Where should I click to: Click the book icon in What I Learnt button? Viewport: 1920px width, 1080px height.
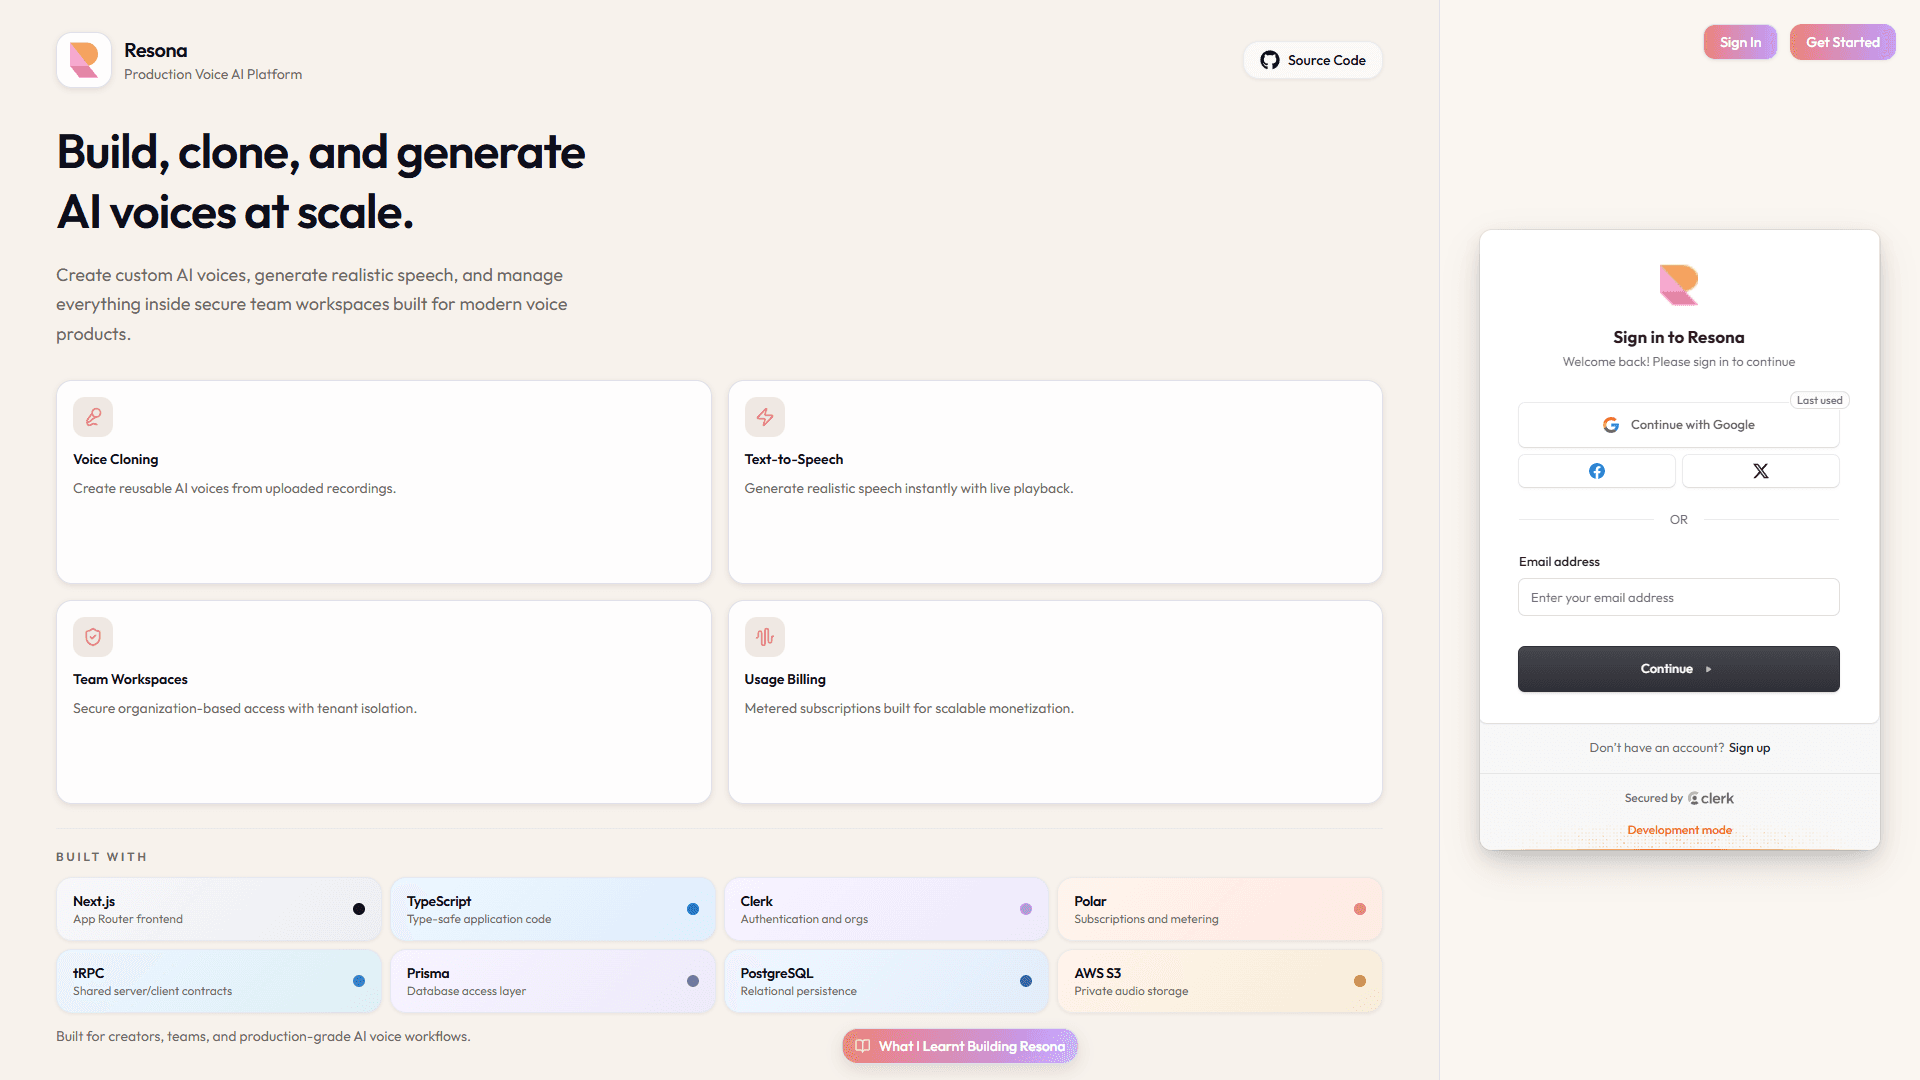[863, 1046]
